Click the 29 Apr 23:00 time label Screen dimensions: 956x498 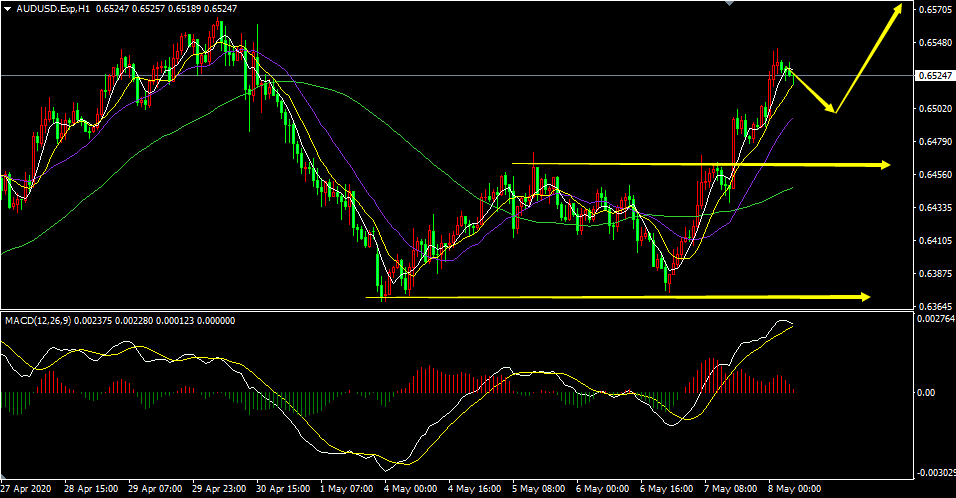(x=219, y=489)
